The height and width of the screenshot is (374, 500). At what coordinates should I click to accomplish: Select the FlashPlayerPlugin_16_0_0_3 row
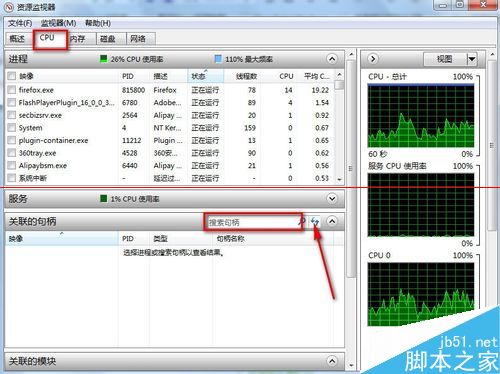(170, 102)
